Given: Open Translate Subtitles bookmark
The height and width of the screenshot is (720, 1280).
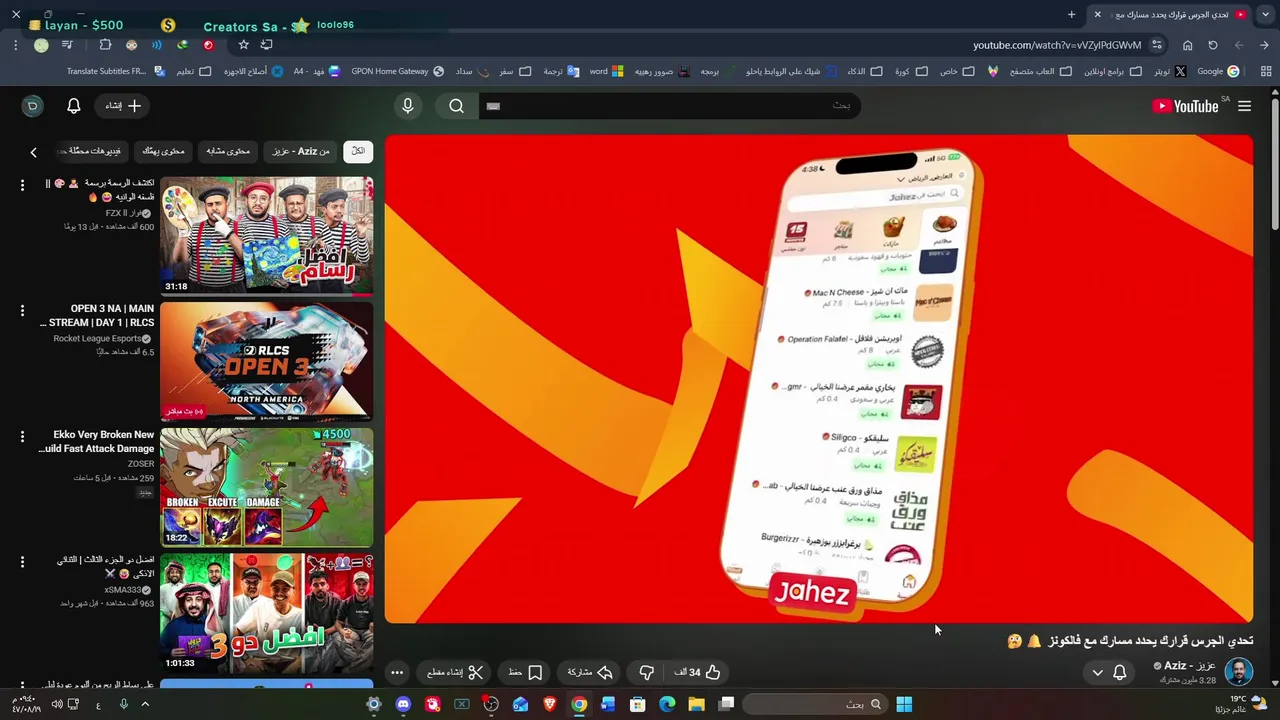Looking at the screenshot, I should [x=115, y=71].
